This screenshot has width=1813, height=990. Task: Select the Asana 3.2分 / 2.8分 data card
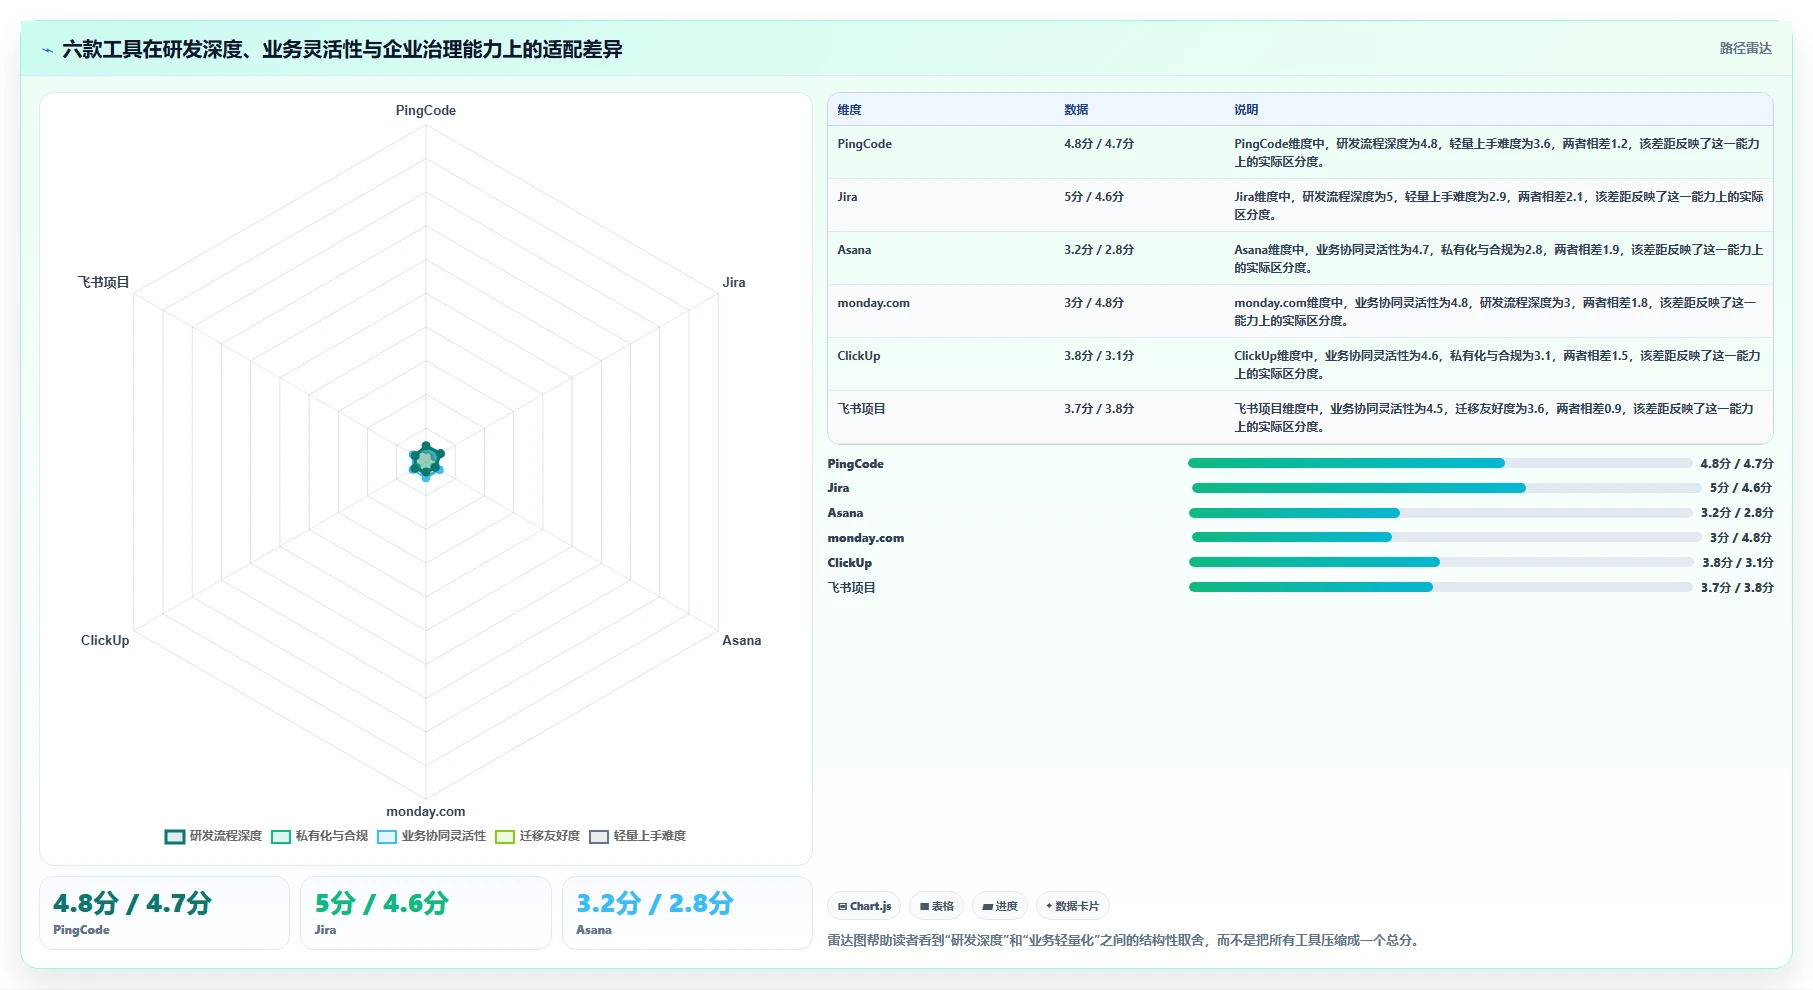(687, 913)
